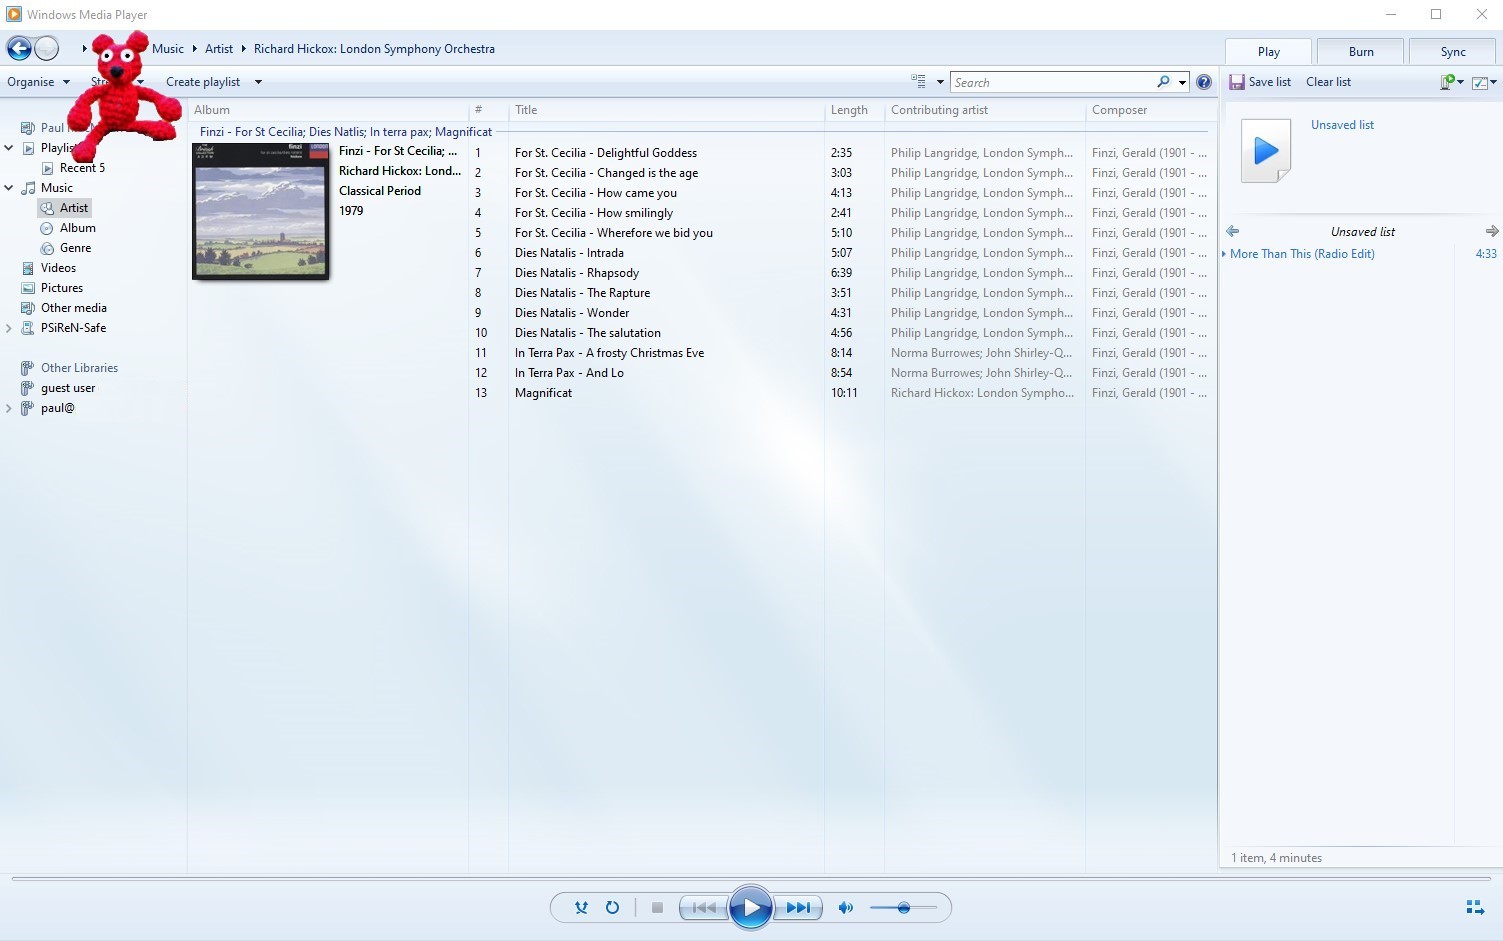Go to next list with right arrow
The image size is (1503, 941).
tap(1491, 231)
